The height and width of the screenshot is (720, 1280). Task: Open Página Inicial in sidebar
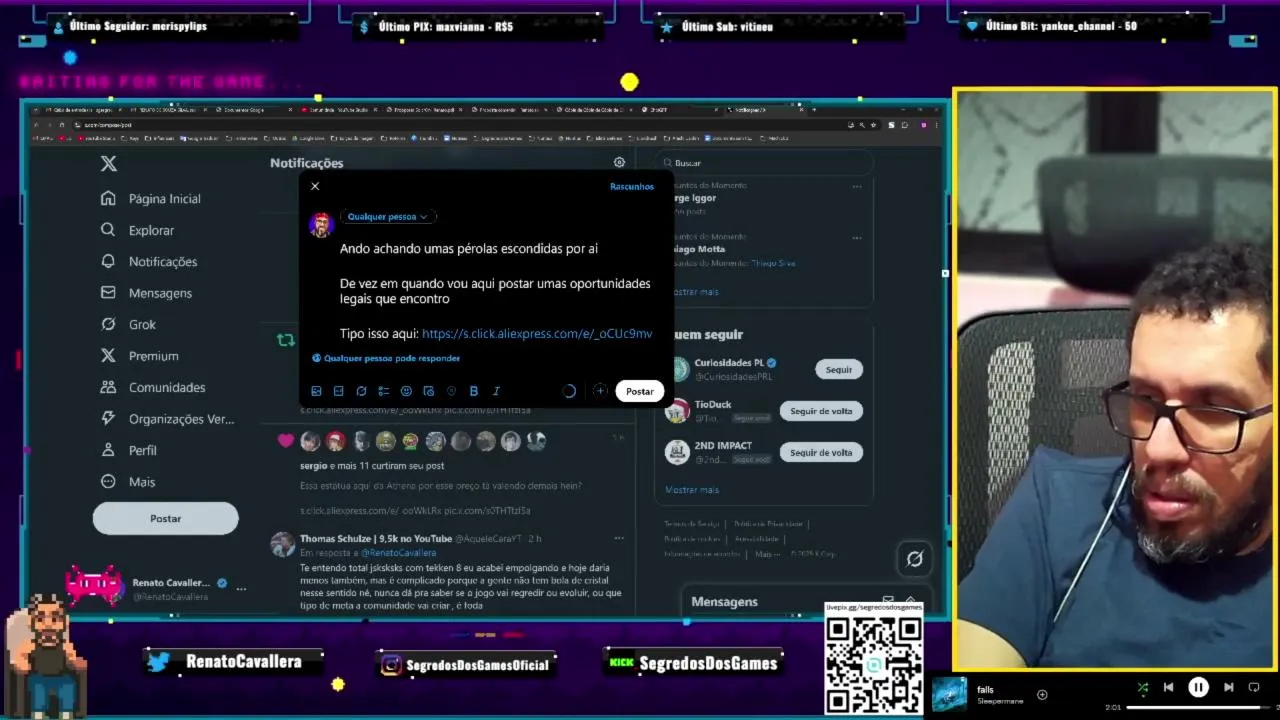151,199
